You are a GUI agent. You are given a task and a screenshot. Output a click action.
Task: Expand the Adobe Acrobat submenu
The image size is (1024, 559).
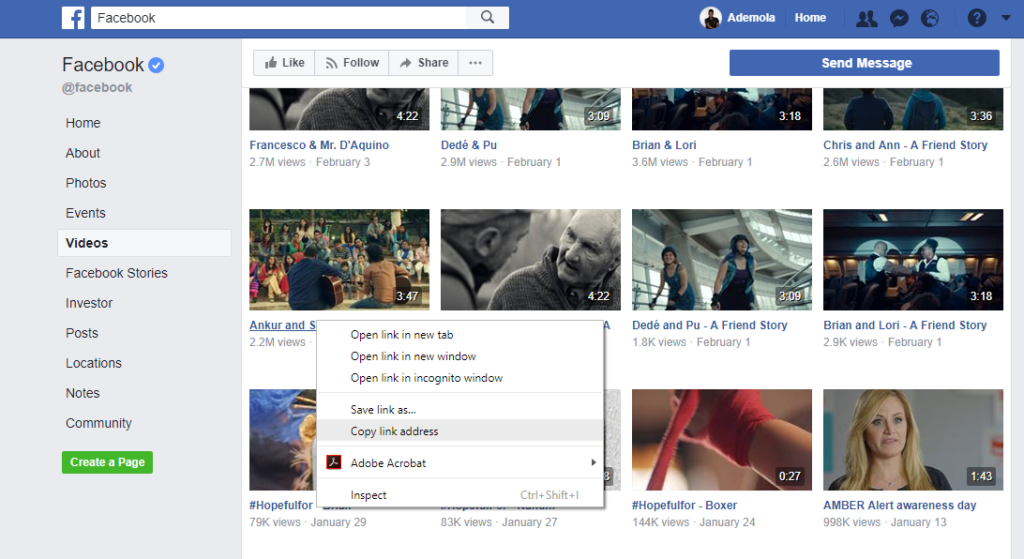[x=460, y=462]
